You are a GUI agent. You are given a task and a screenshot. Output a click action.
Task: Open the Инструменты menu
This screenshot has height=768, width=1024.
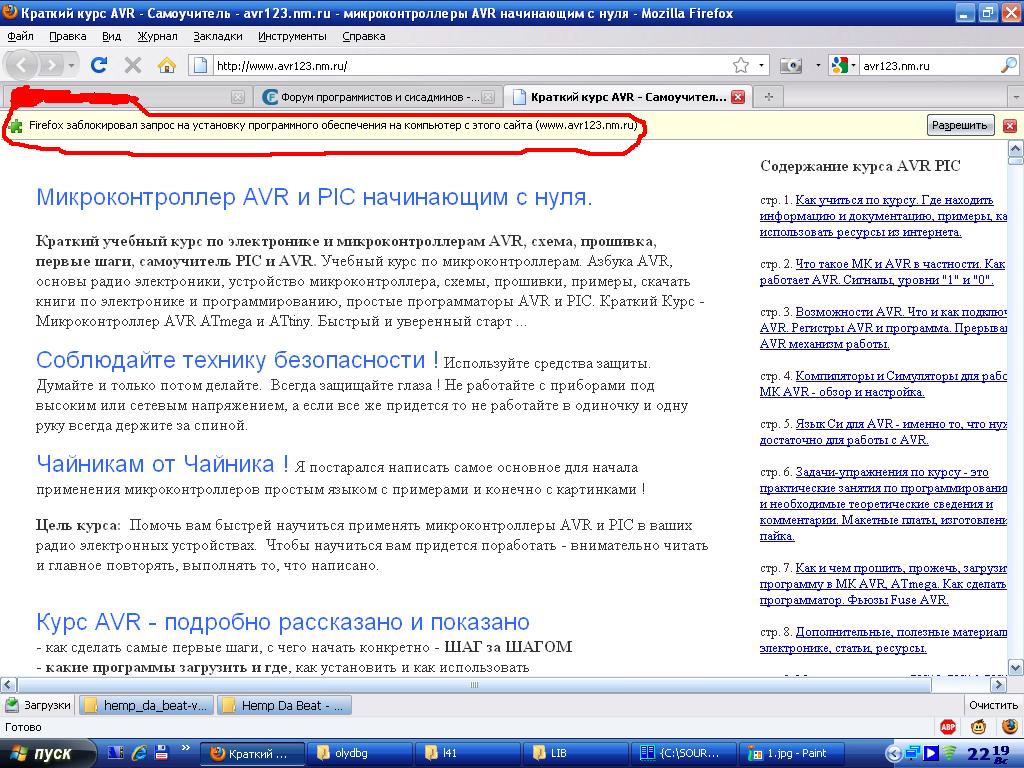pos(293,37)
